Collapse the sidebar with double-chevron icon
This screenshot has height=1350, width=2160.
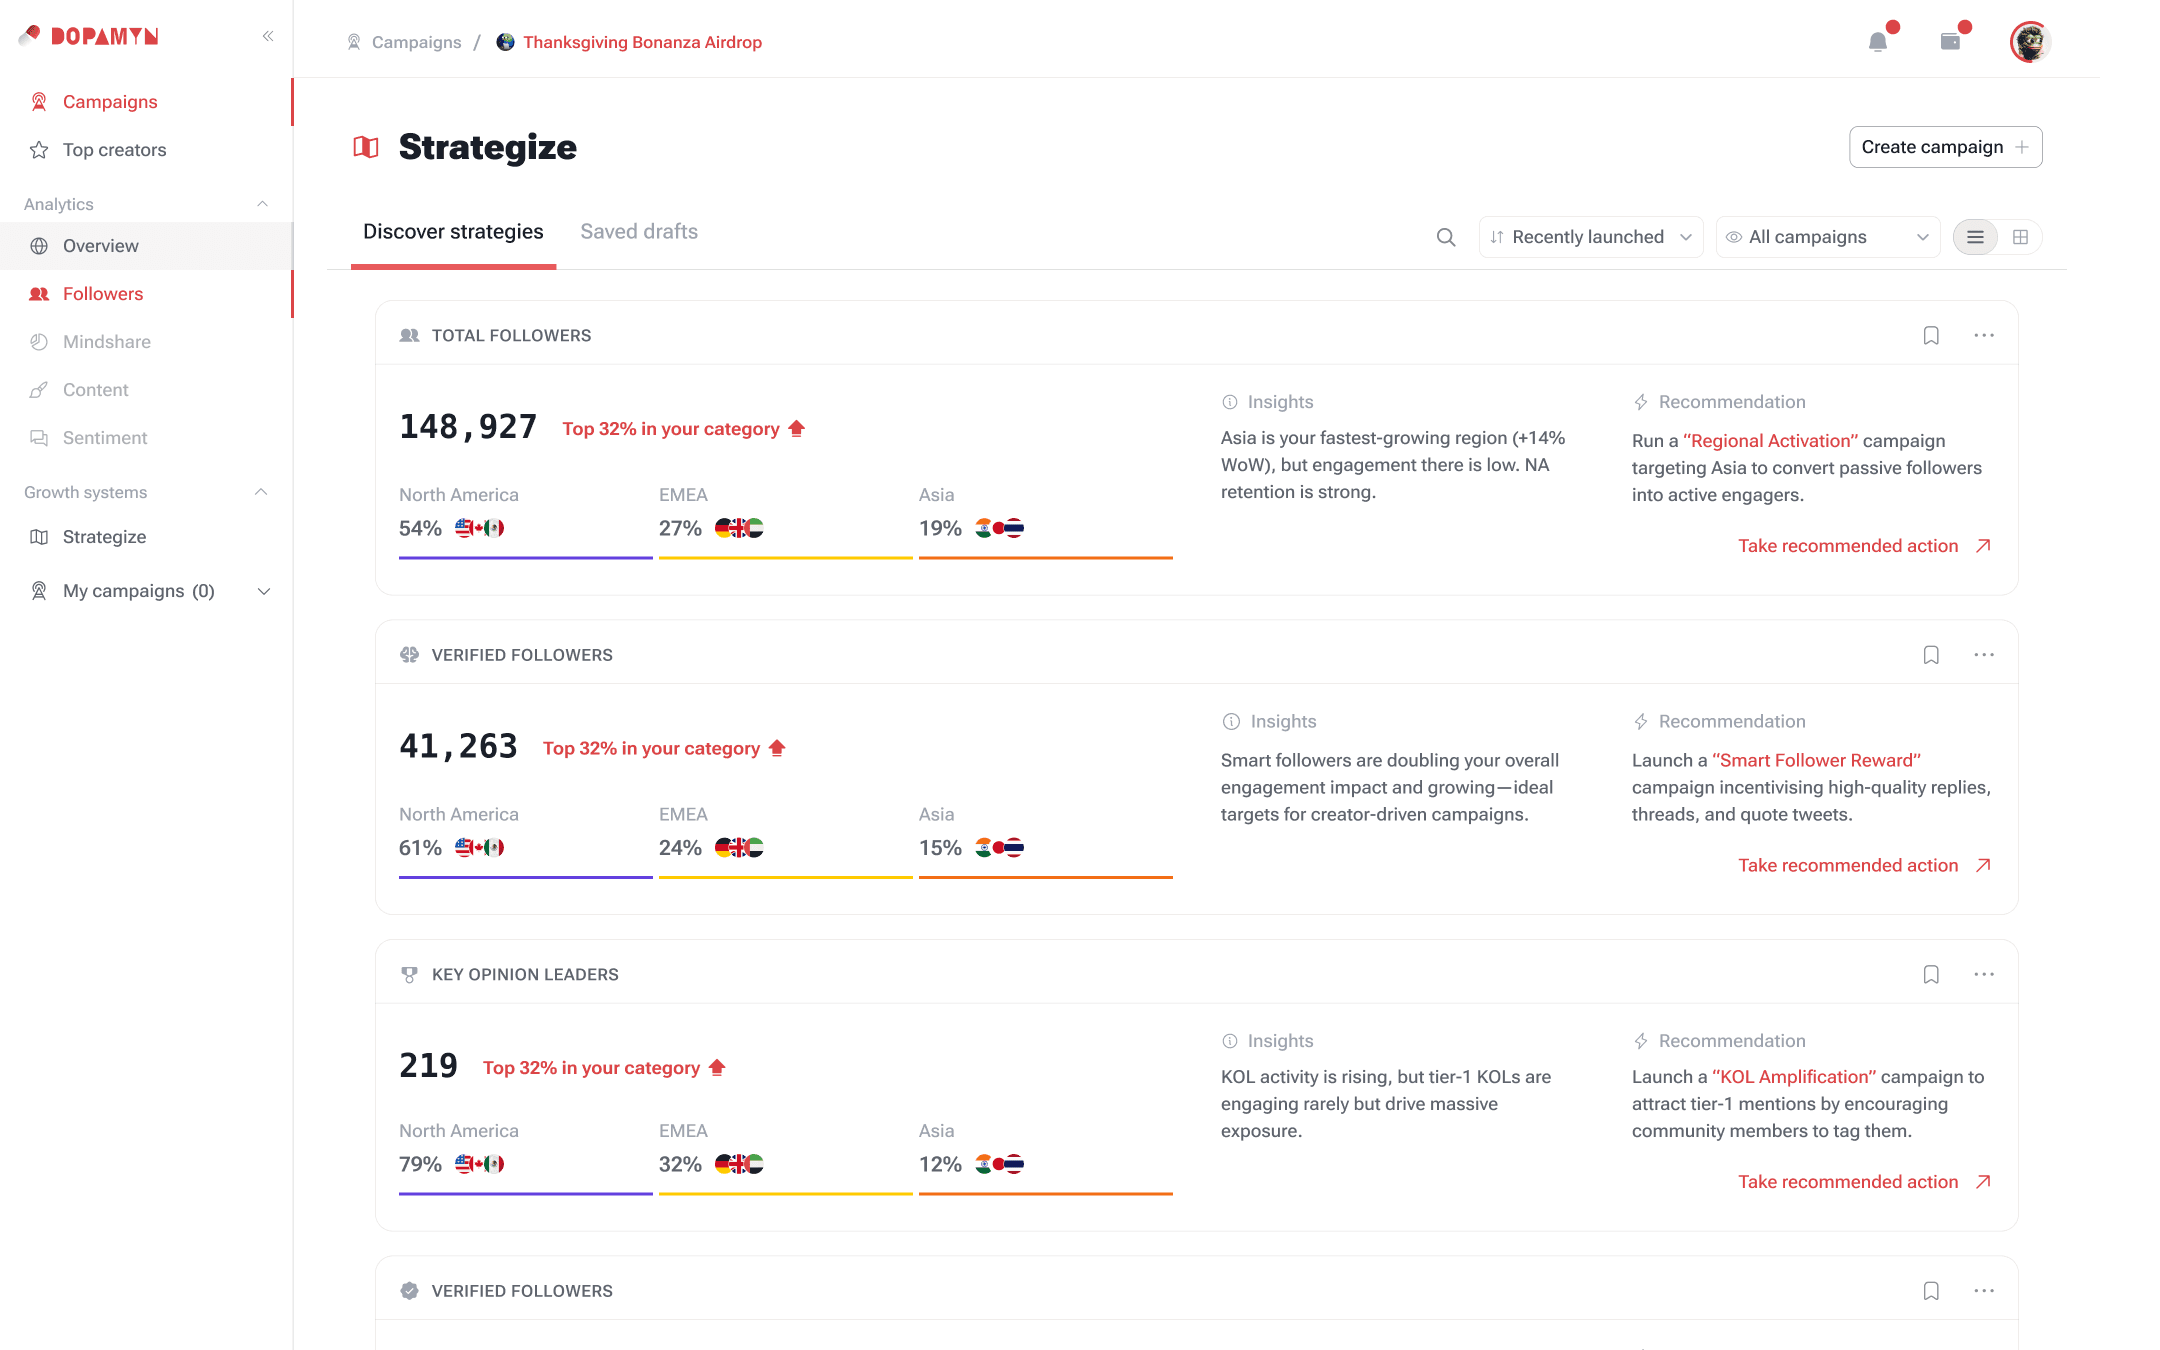coord(268,36)
